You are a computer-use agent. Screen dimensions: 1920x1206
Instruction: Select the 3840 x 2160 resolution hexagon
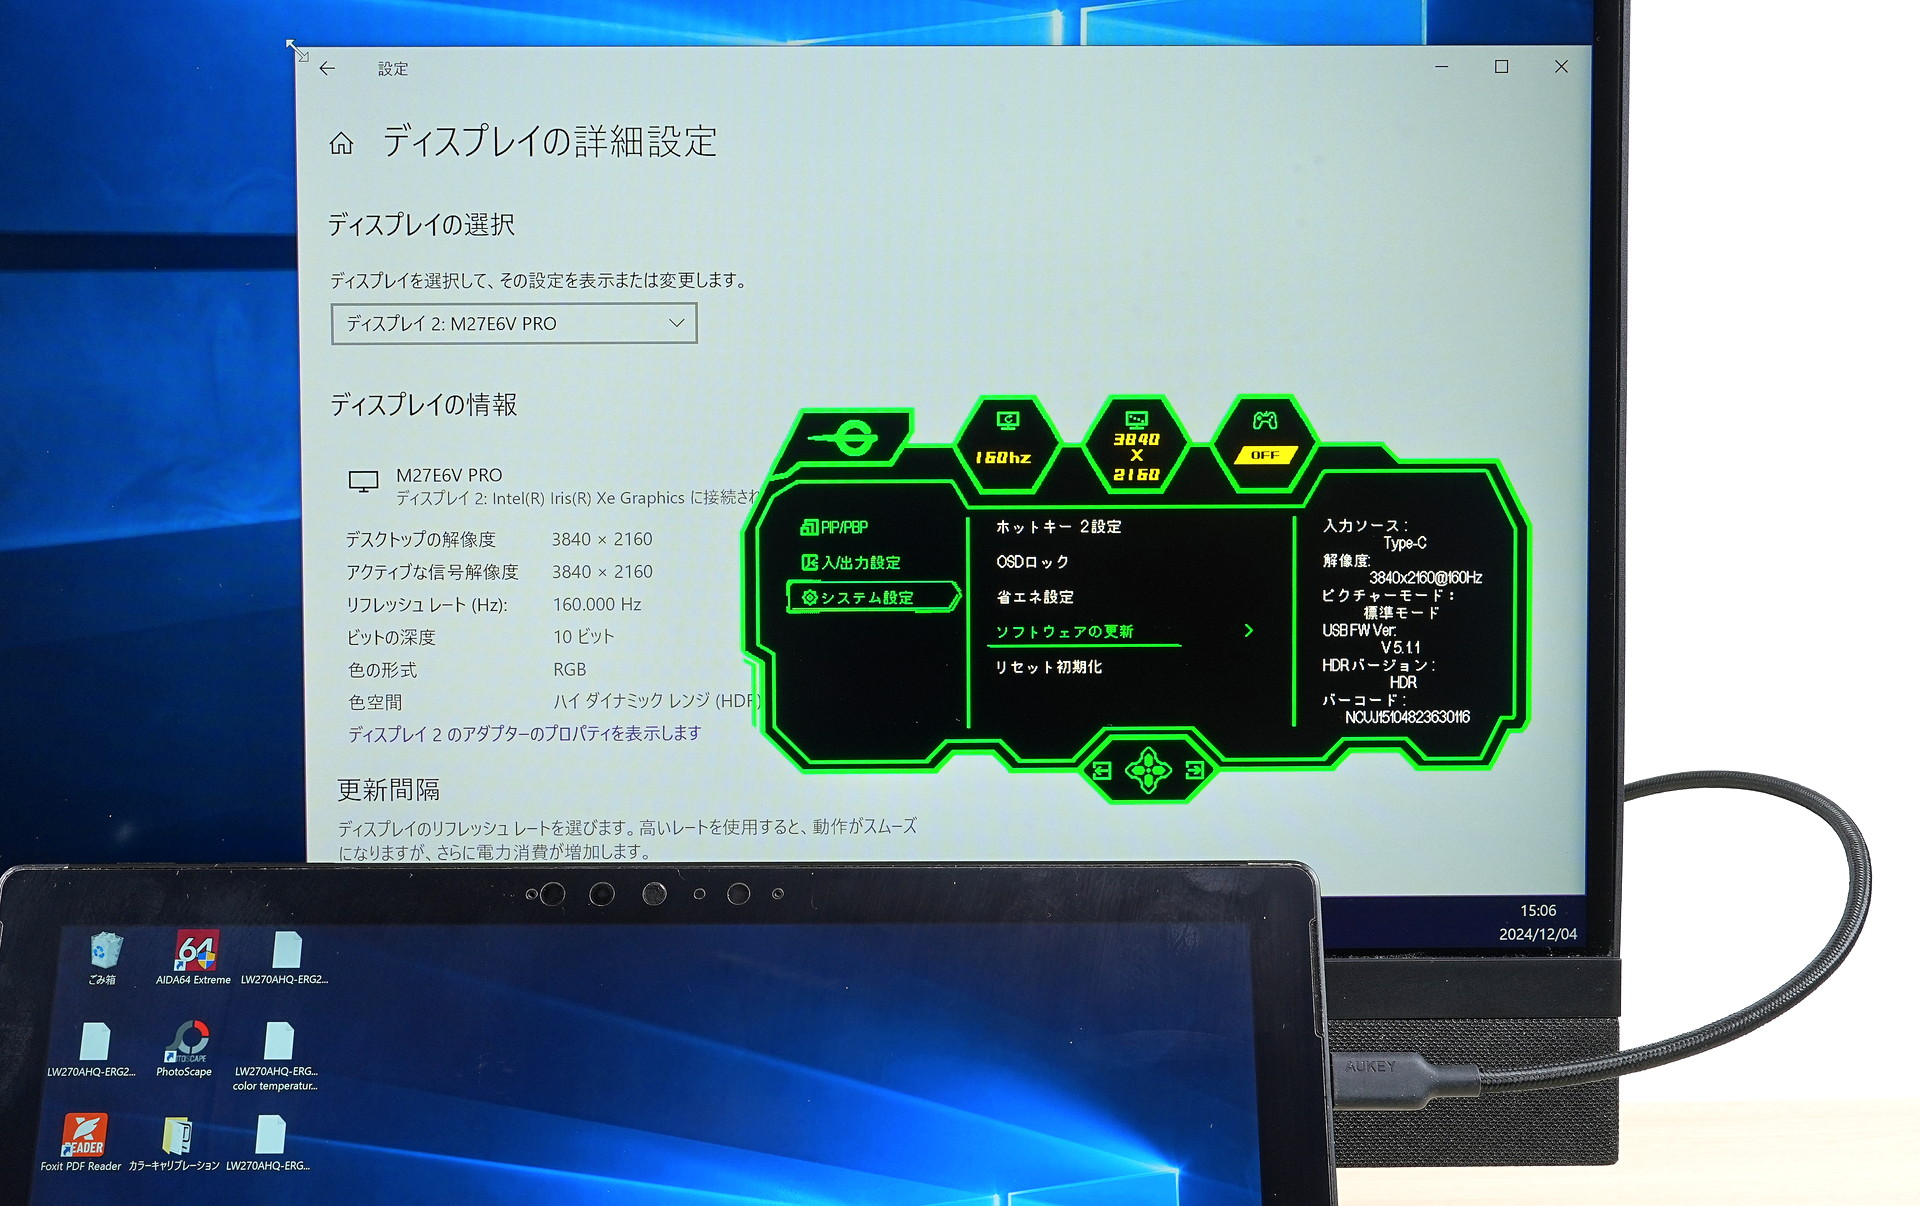pyautogui.click(x=1137, y=445)
